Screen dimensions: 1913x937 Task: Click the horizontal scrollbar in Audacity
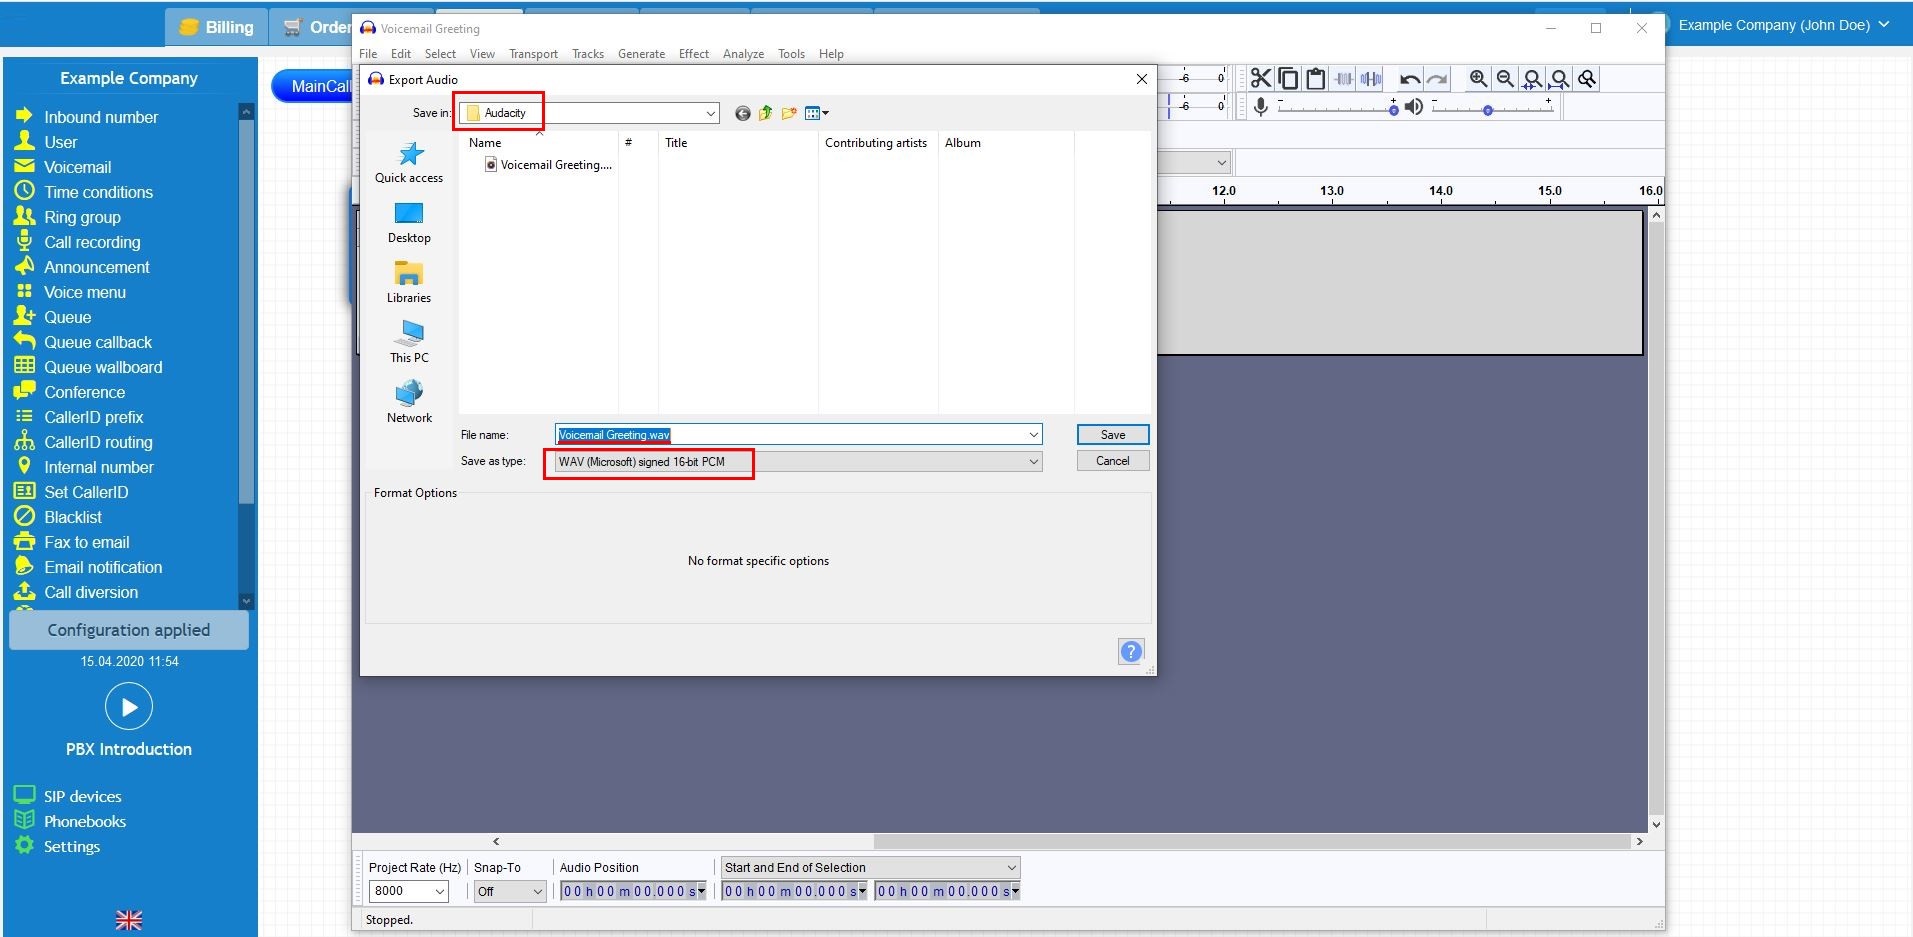pyautogui.click(x=1252, y=842)
